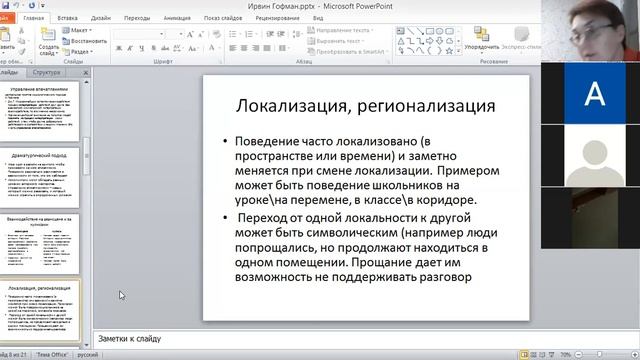Open the Направление текста dropdown
The image size is (640, 360).
pyautogui.click(x=340, y=30)
